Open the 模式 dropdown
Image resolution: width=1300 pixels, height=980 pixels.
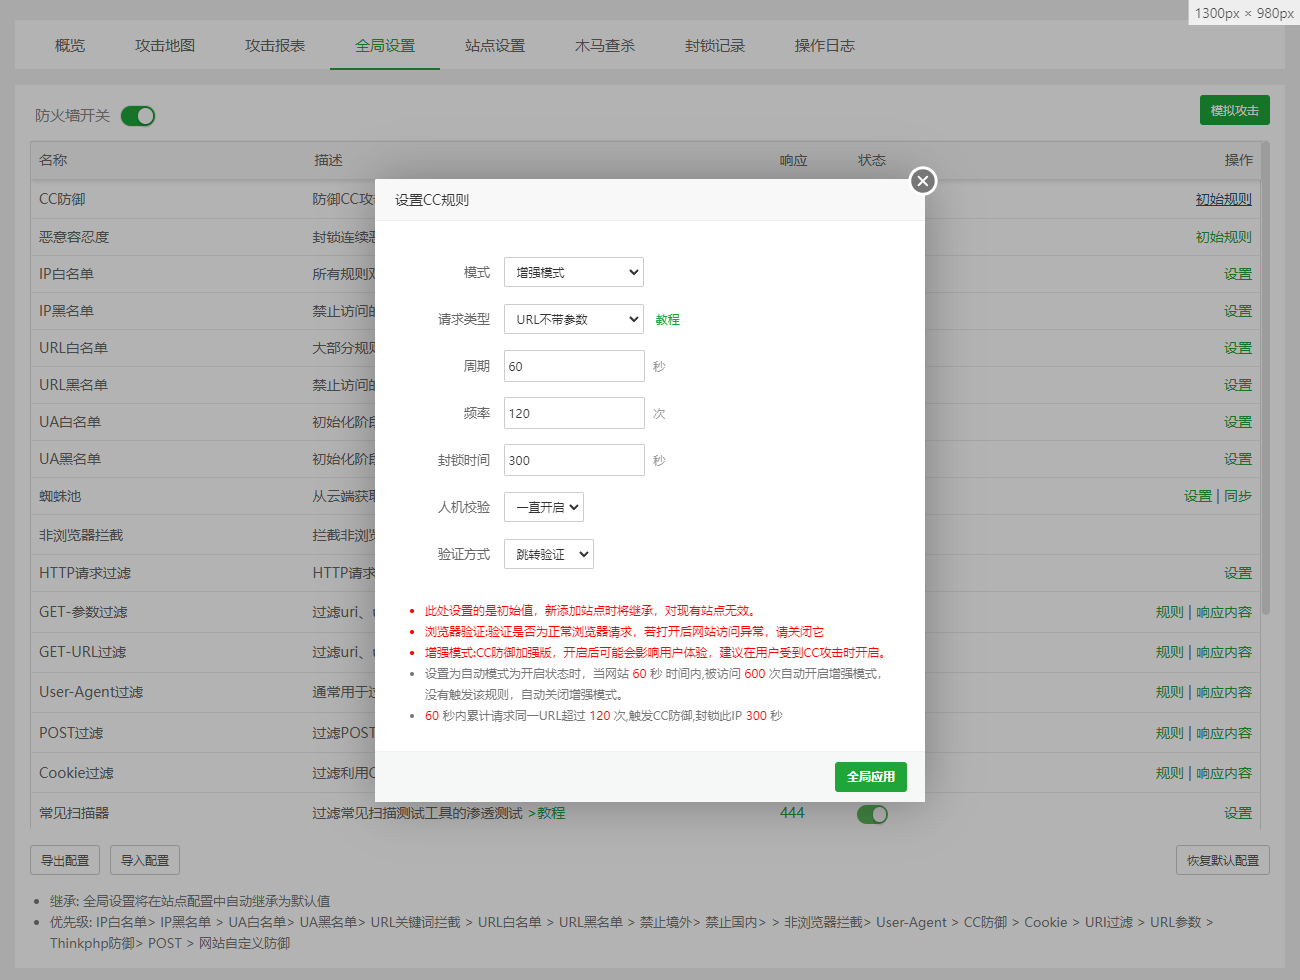[573, 272]
